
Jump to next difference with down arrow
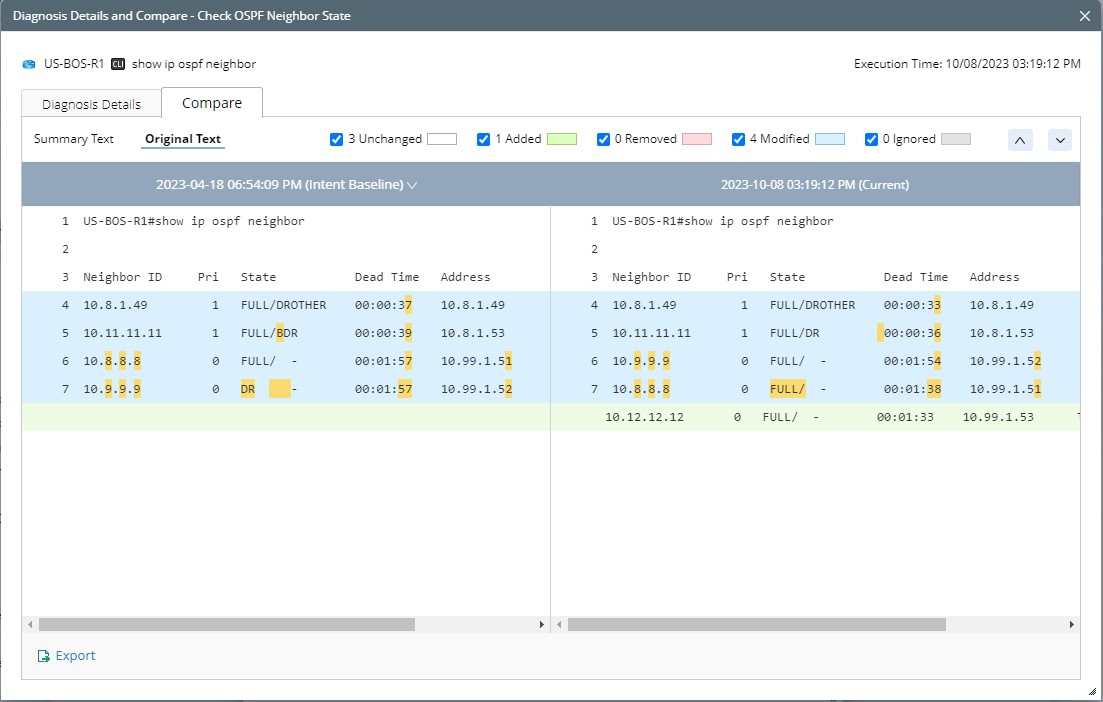coord(1059,140)
